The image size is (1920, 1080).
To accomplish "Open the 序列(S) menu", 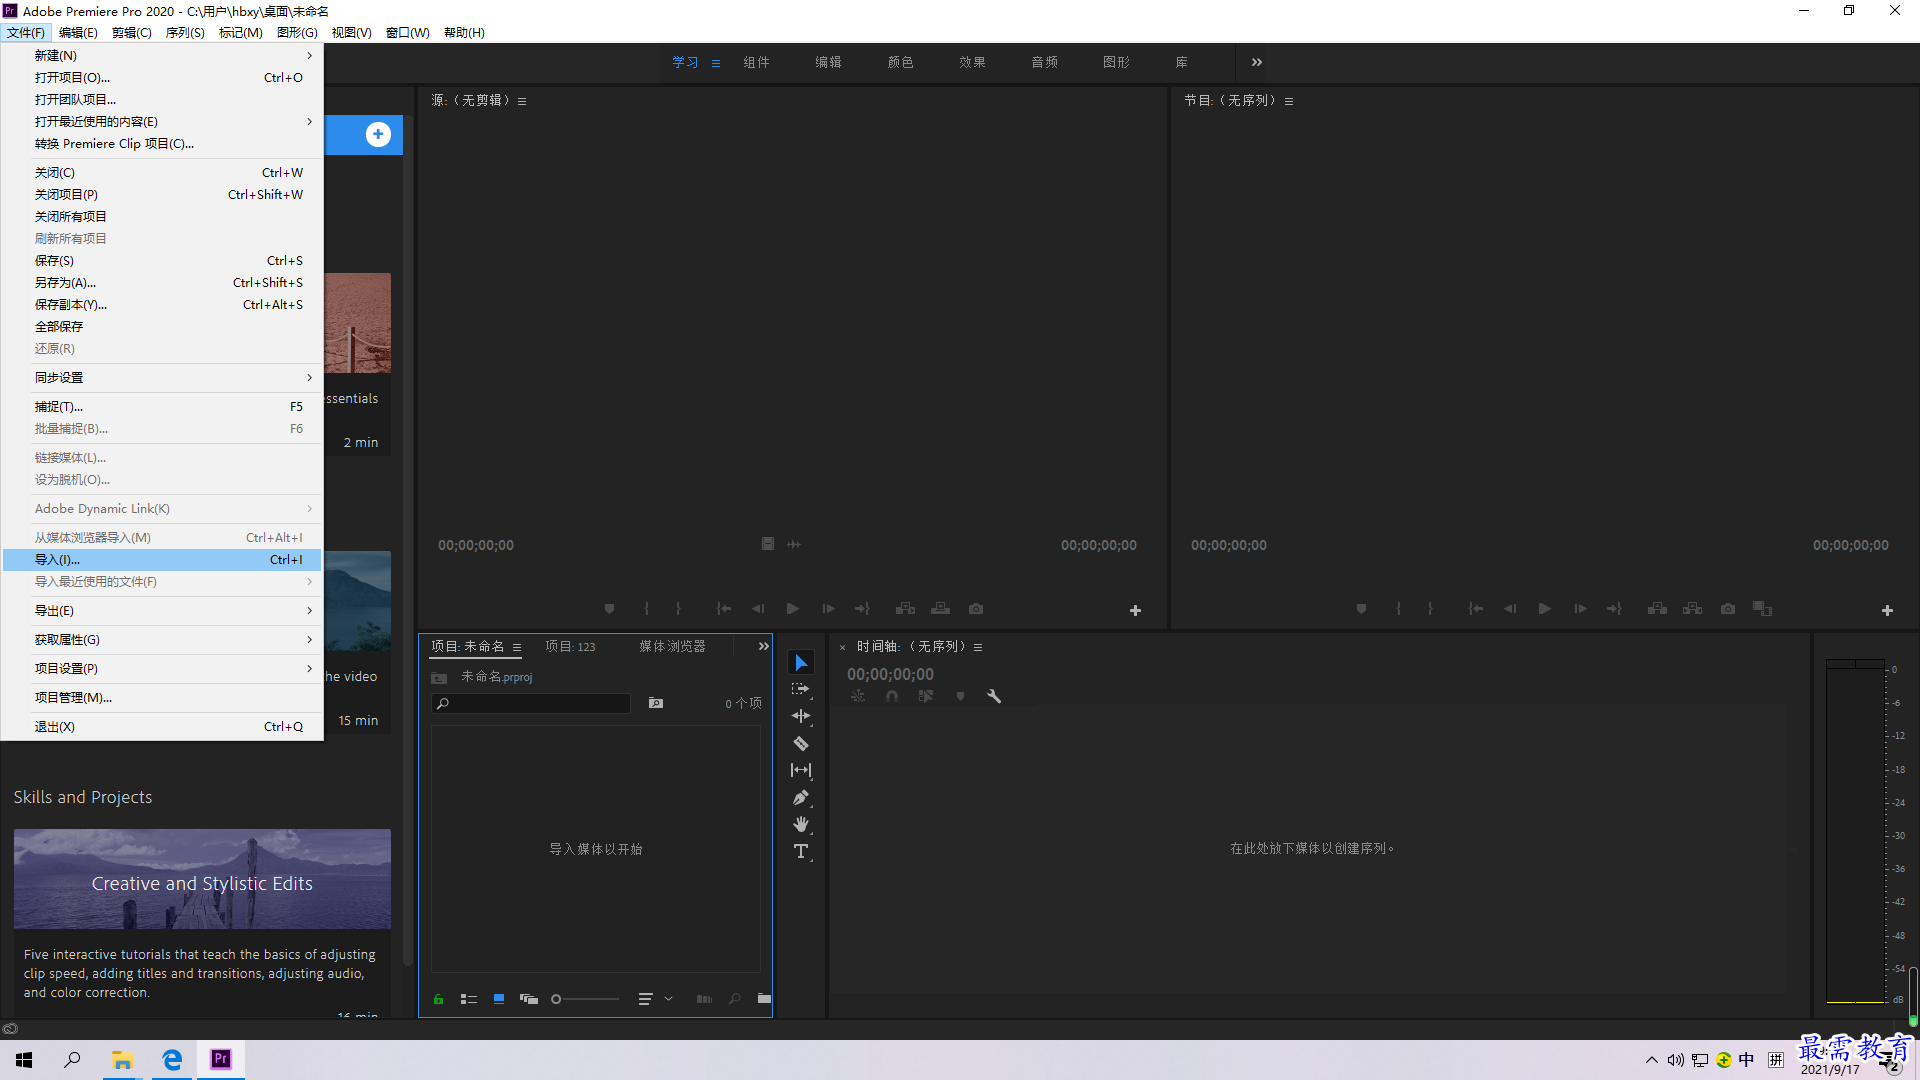I will tap(185, 32).
